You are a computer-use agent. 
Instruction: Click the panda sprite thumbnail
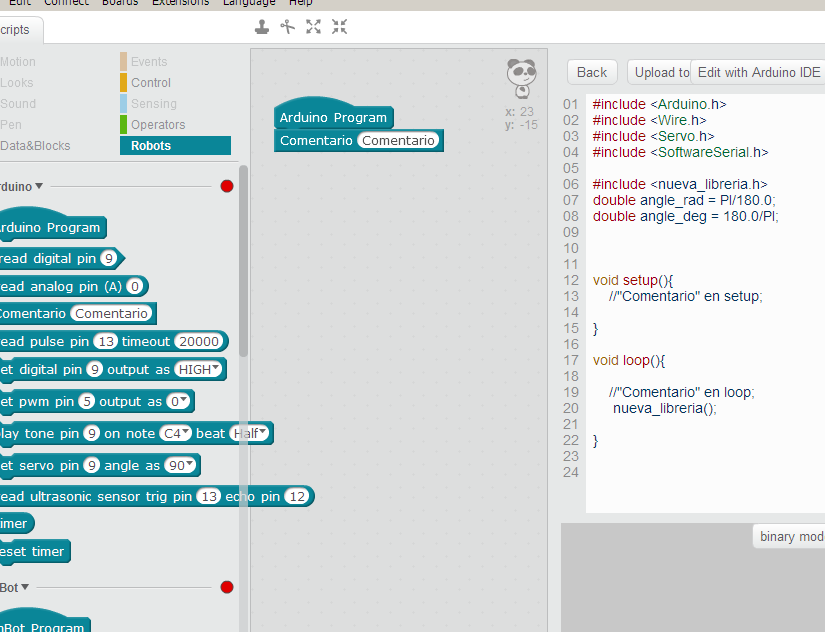tap(521, 78)
